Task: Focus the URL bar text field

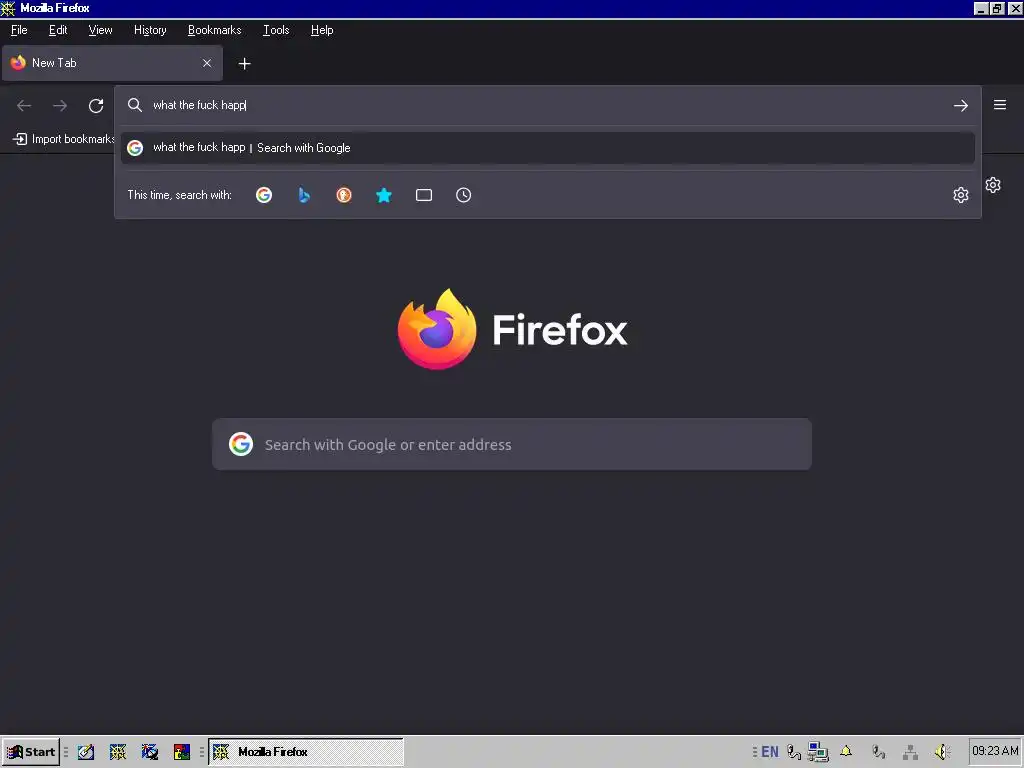Action: (x=549, y=105)
